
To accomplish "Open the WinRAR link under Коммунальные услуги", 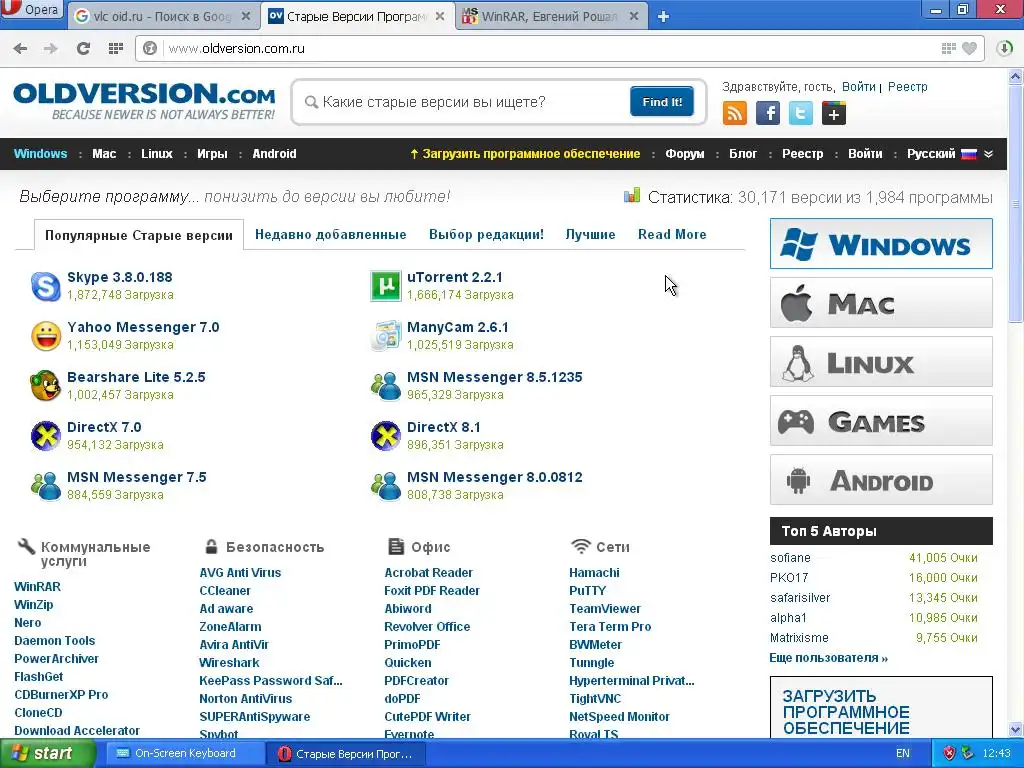I will (37, 586).
